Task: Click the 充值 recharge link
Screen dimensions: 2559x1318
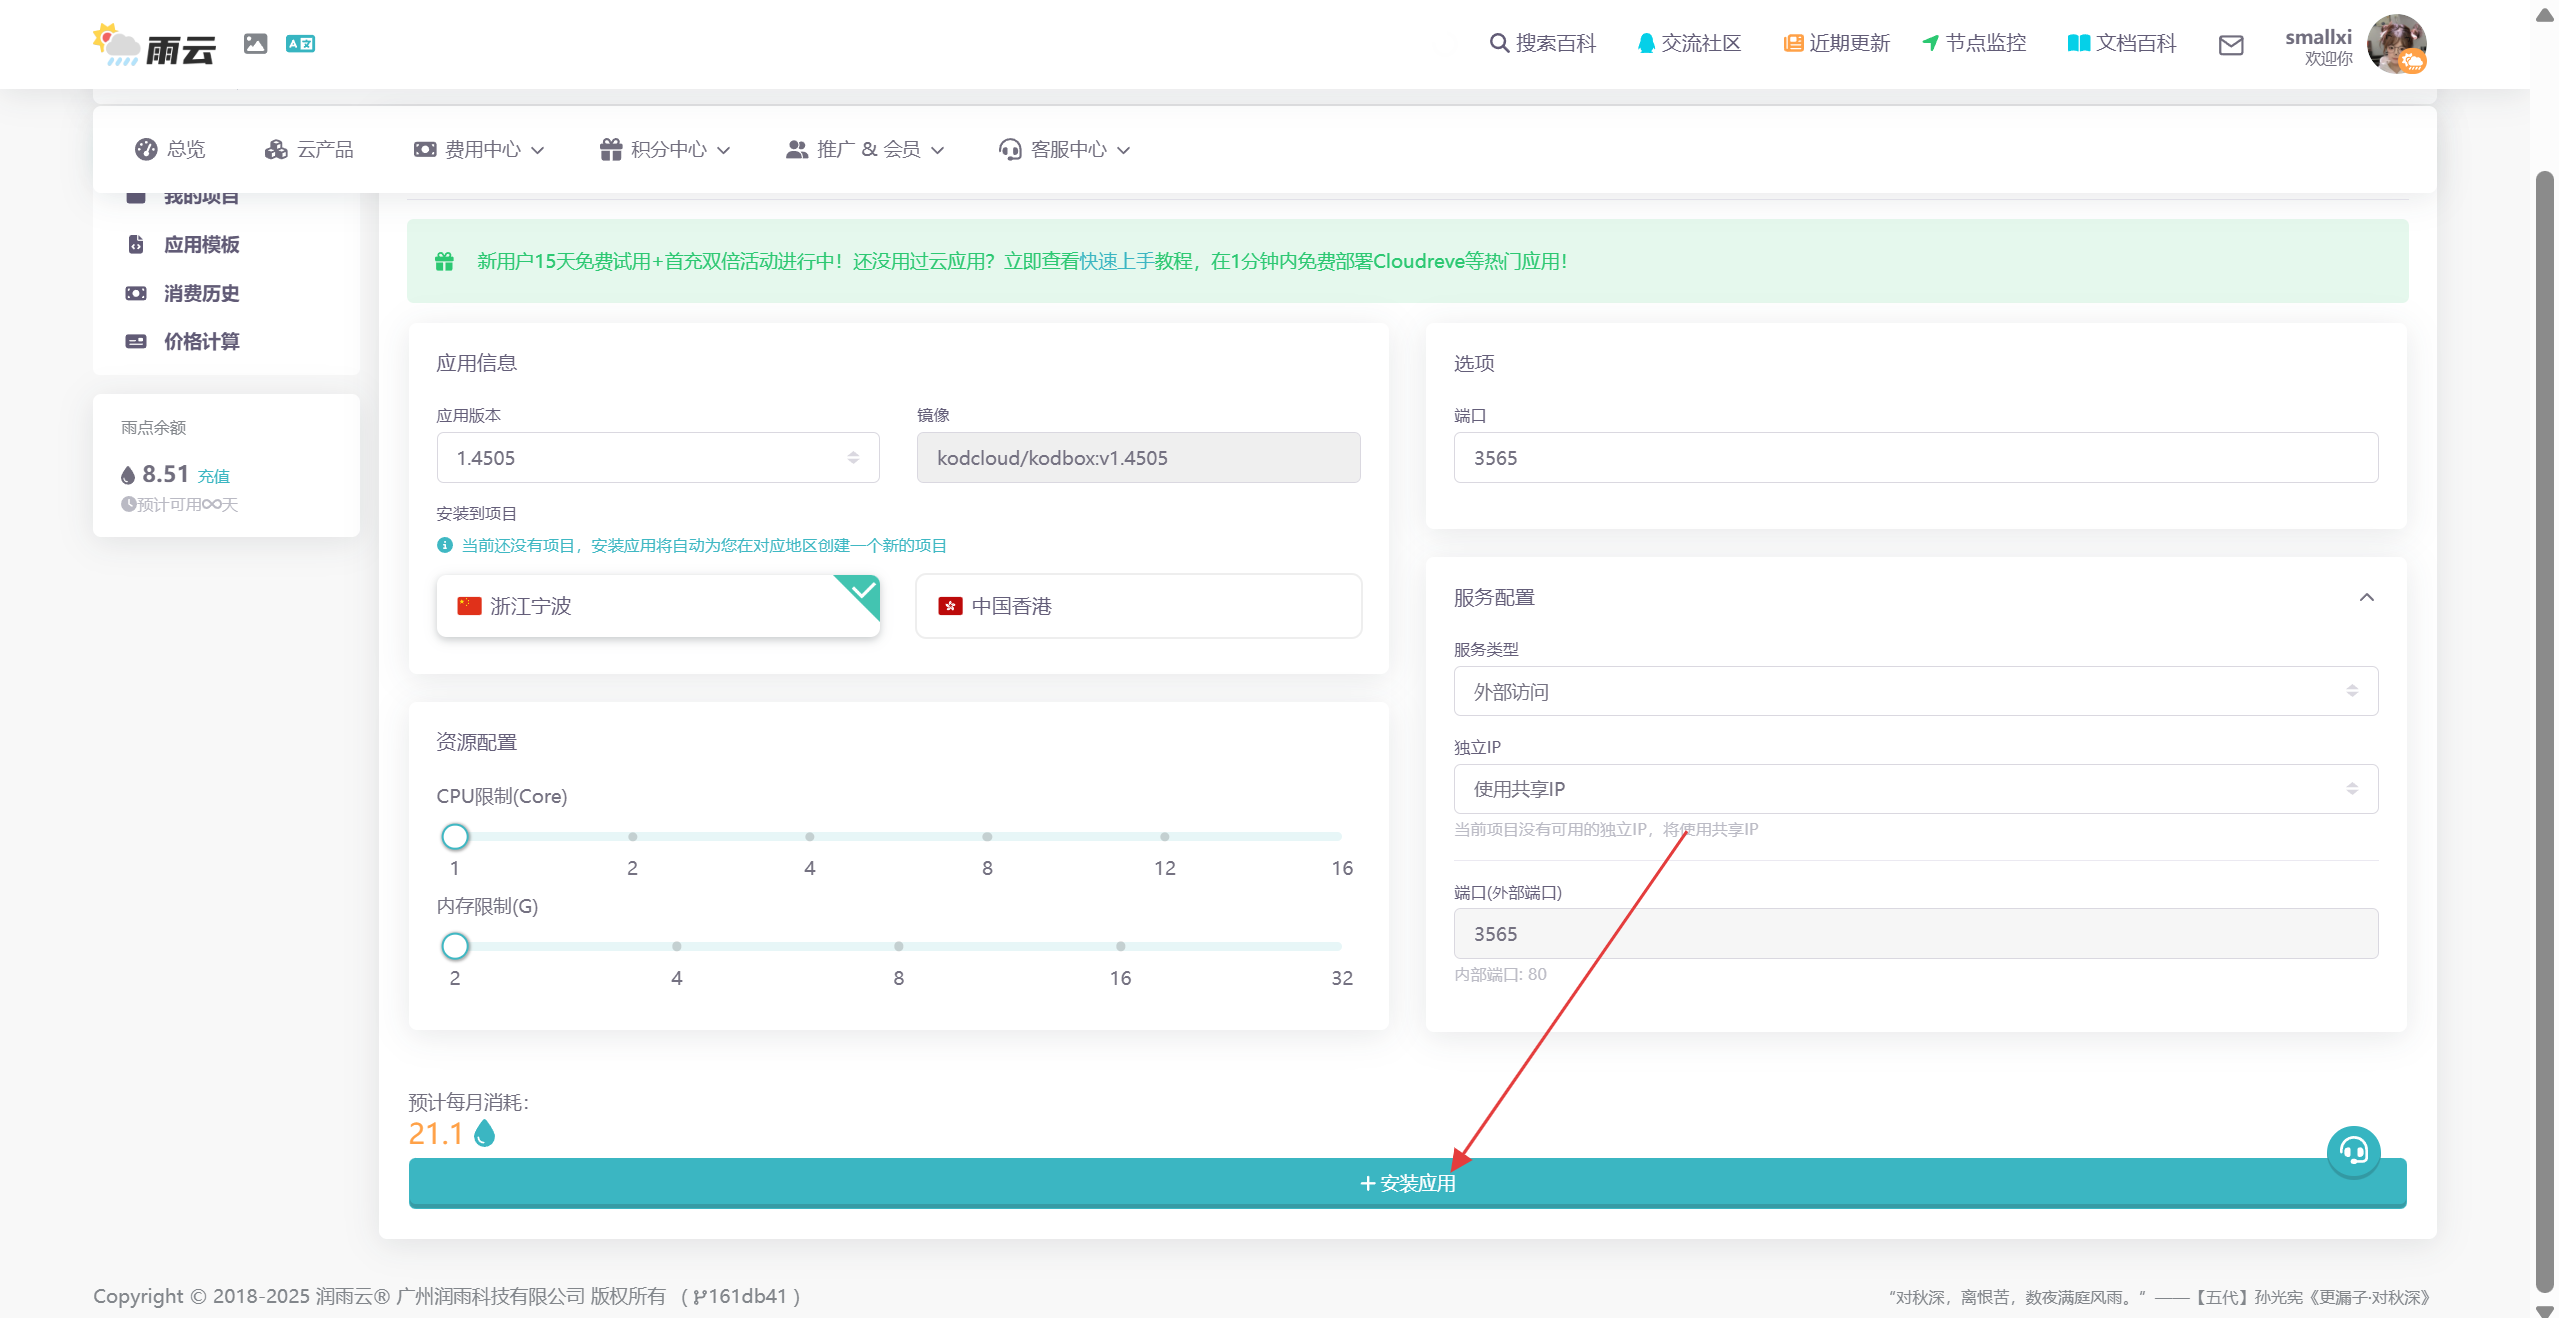Action: tap(214, 477)
